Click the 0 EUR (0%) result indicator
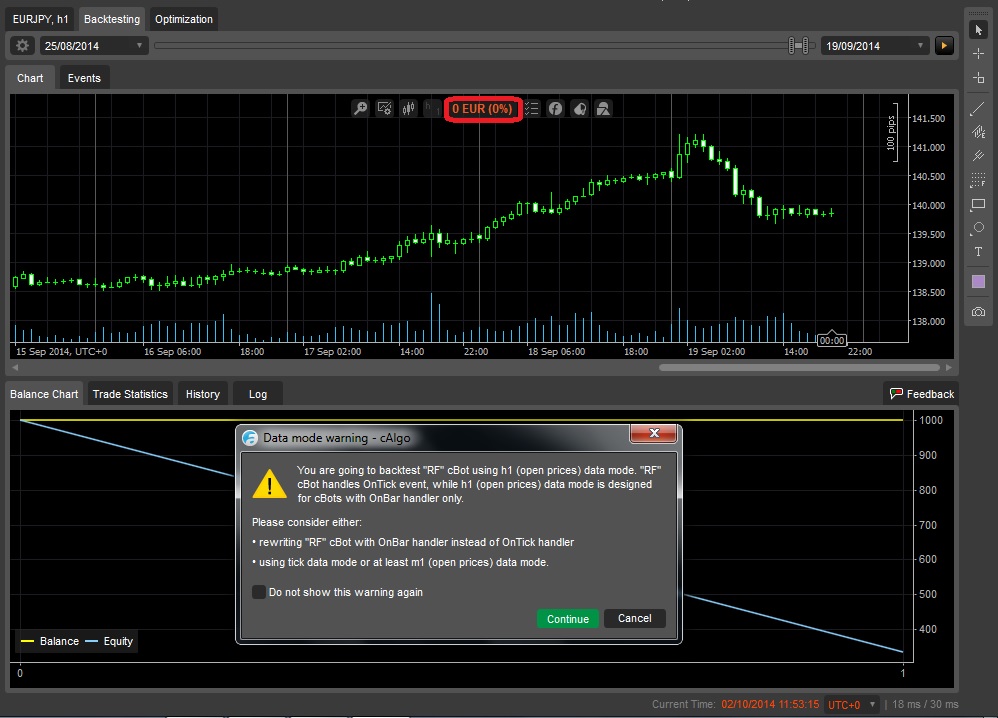Image resolution: width=998 pixels, height=718 pixels. pyautogui.click(x=482, y=109)
